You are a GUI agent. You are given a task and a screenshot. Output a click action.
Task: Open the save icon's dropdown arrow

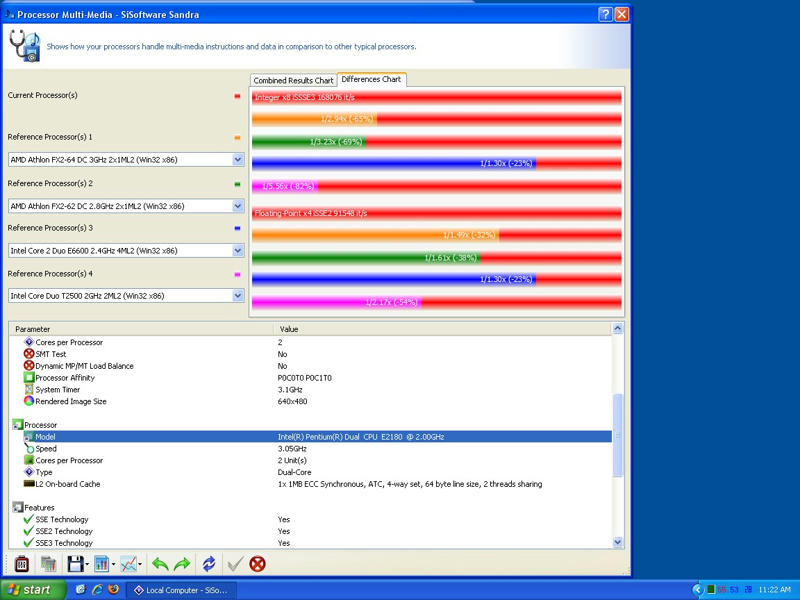pyautogui.click(x=87, y=564)
